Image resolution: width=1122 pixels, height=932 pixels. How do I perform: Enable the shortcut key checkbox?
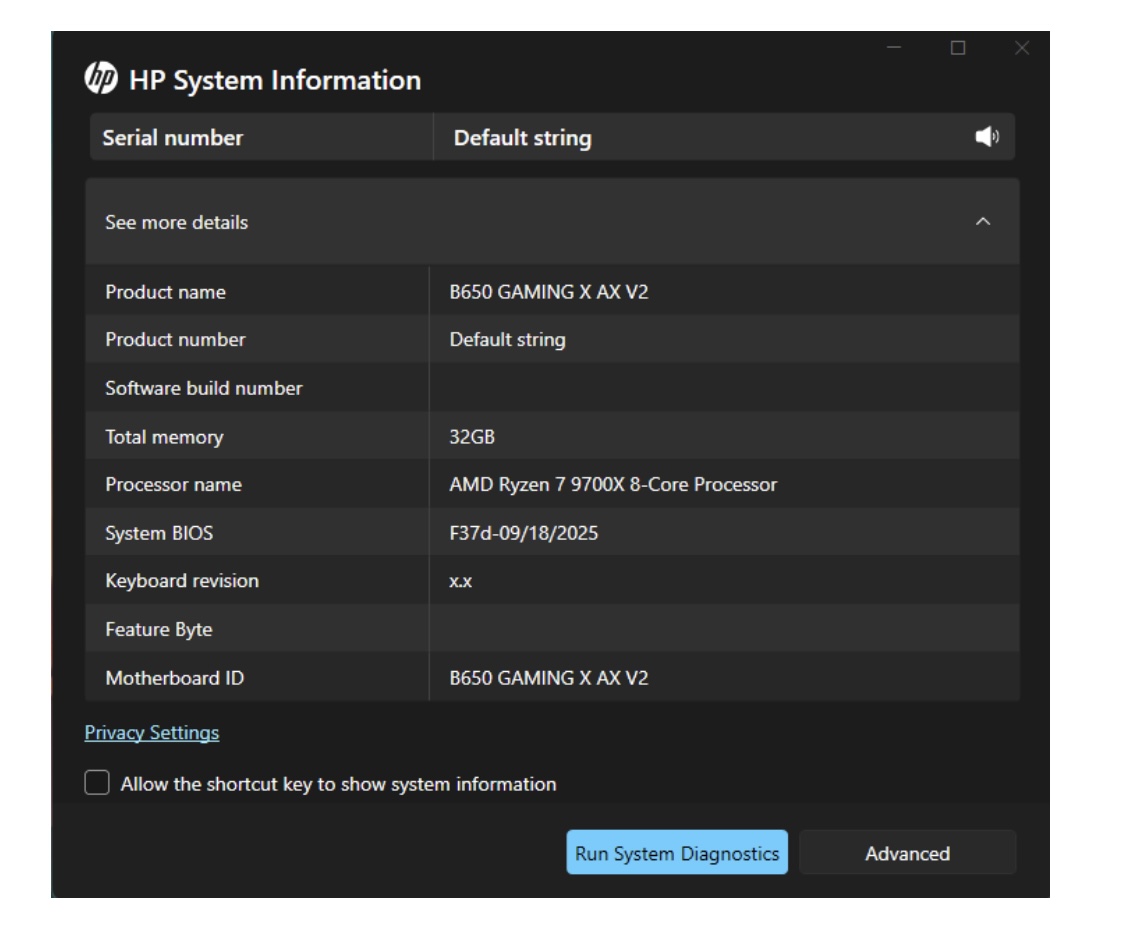[x=97, y=782]
